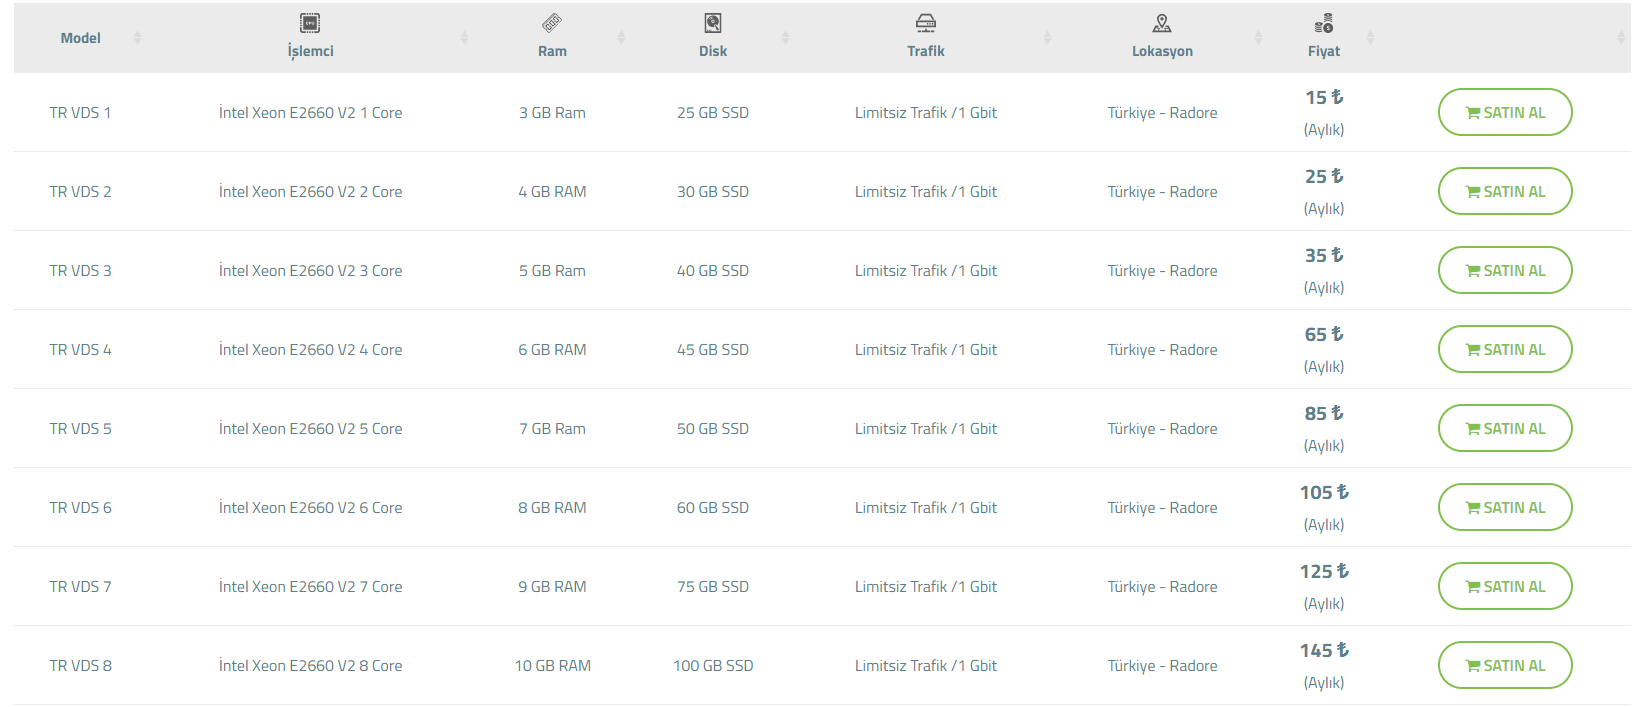1647x707 pixels.
Task: Click the 65 ₺ monthly price
Action: 1324,335
